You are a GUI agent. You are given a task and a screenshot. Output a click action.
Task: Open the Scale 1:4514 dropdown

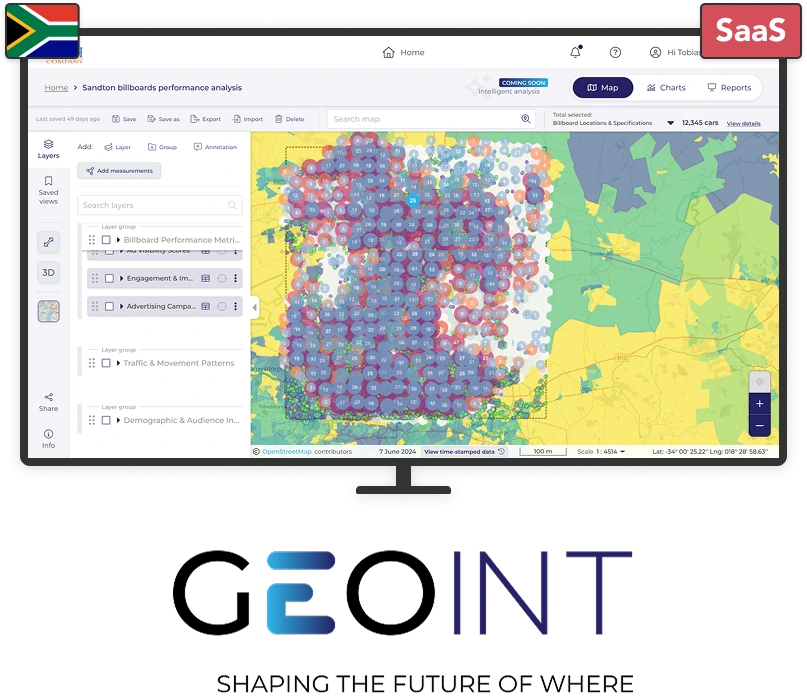(601, 451)
